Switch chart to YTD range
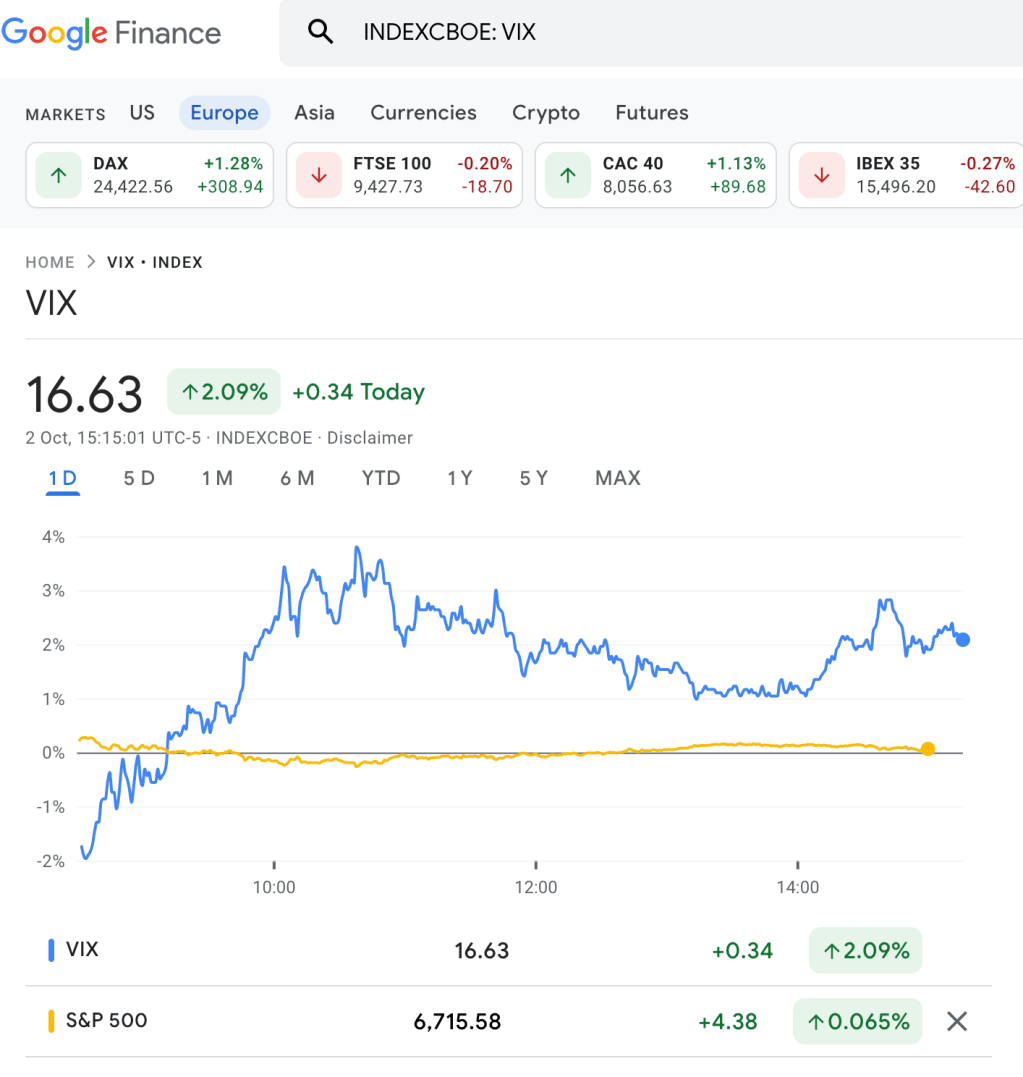Screen dimensions: 1023x1077 pos(381,478)
